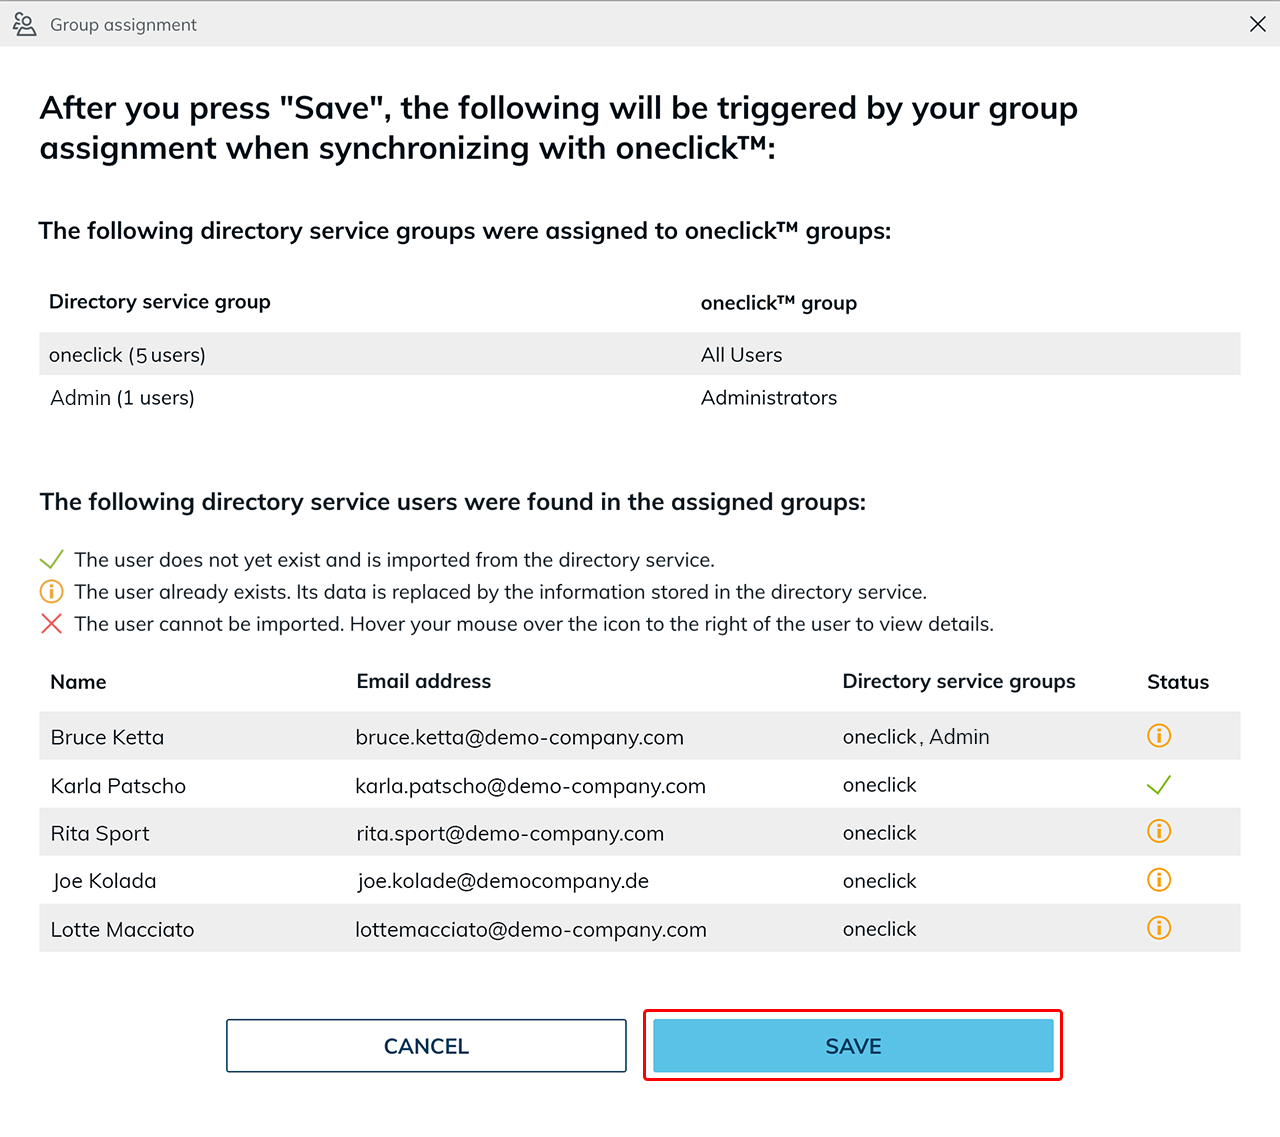The width and height of the screenshot is (1280, 1137).
Task: Click Bruce Ketta's orange info status icon
Action: pyautogui.click(x=1158, y=736)
